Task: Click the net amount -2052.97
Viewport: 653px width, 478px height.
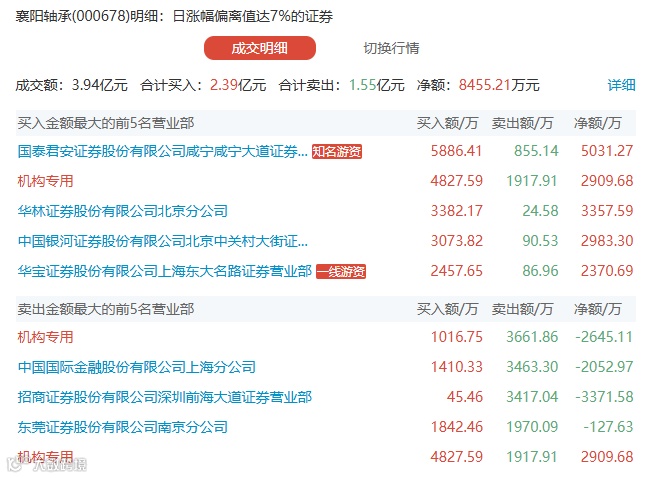Action: [x=604, y=366]
